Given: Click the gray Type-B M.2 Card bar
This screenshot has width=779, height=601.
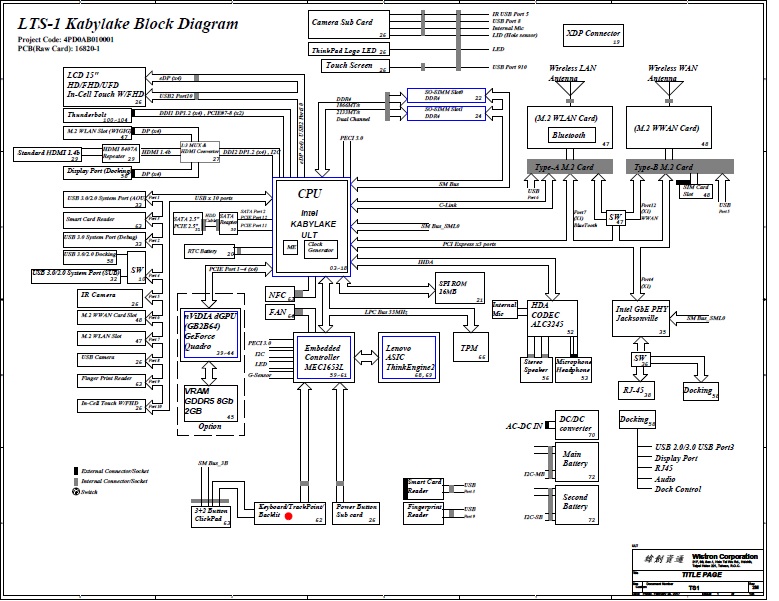Looking at the screenshot, I should (680, 167).
